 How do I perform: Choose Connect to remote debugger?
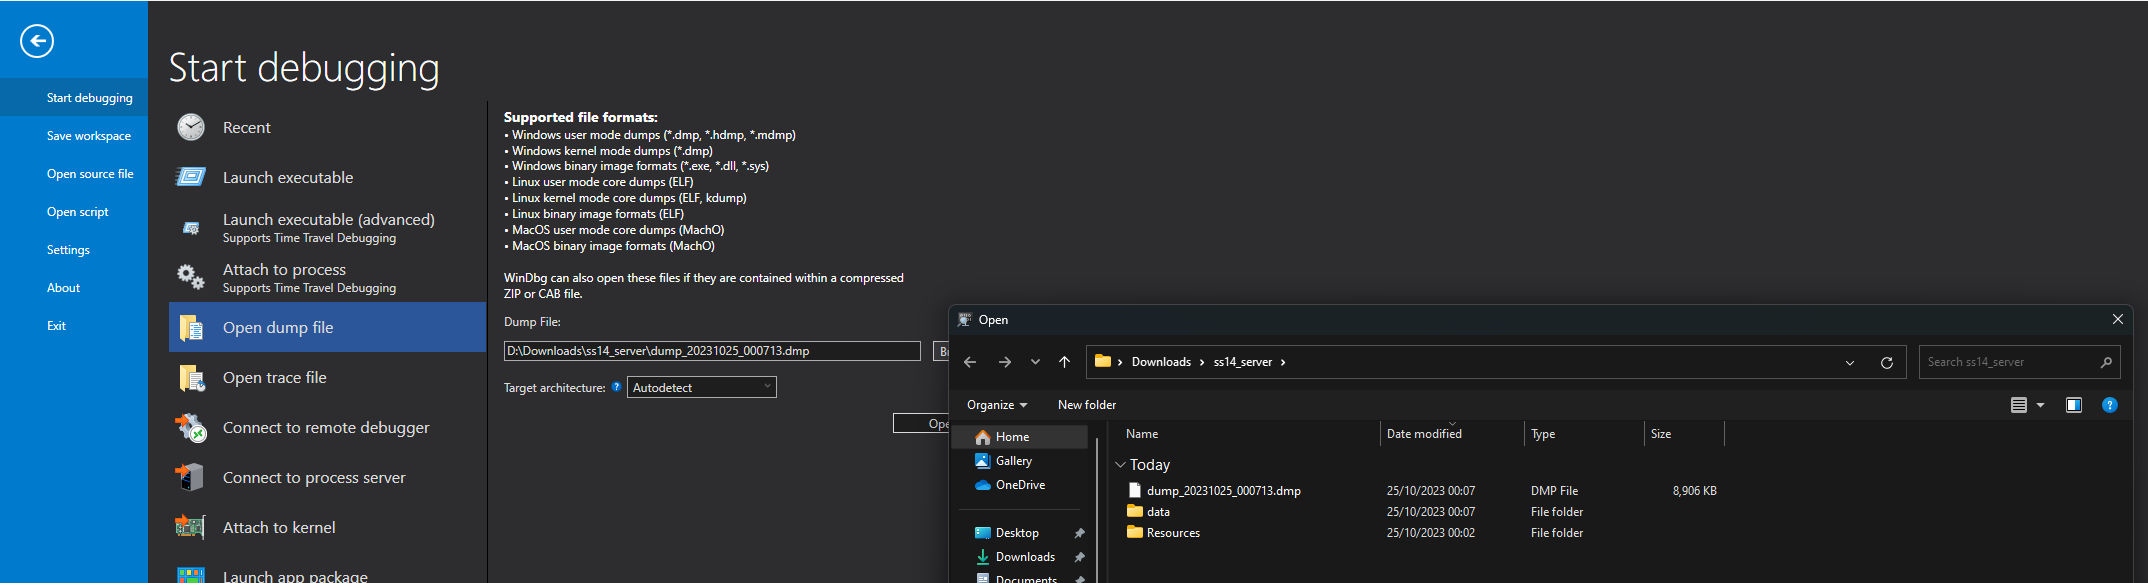click(327, 427)
